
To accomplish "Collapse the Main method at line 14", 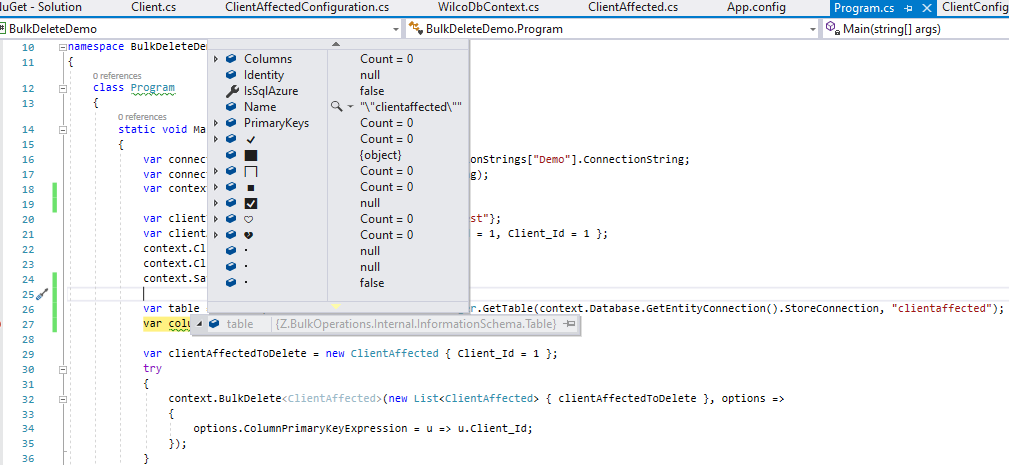I will tap(62, 130).
